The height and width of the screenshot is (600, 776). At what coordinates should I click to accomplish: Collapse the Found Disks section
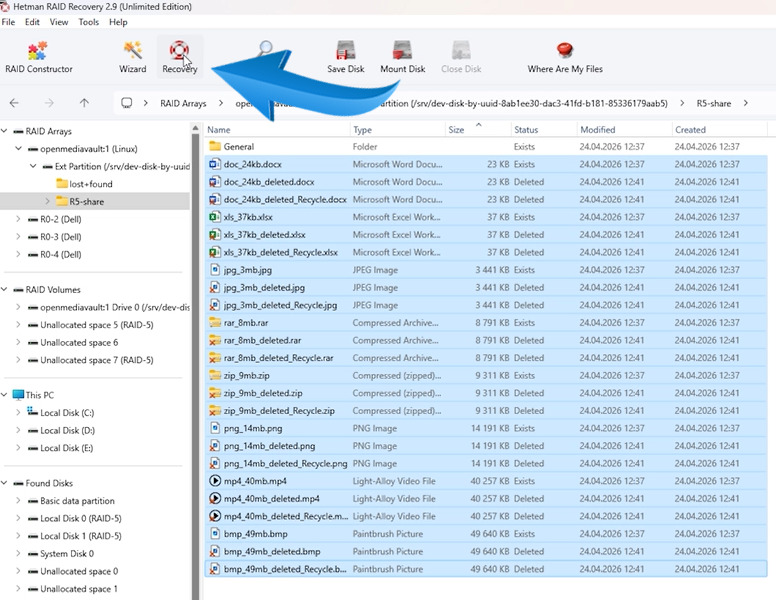(4, 483)
